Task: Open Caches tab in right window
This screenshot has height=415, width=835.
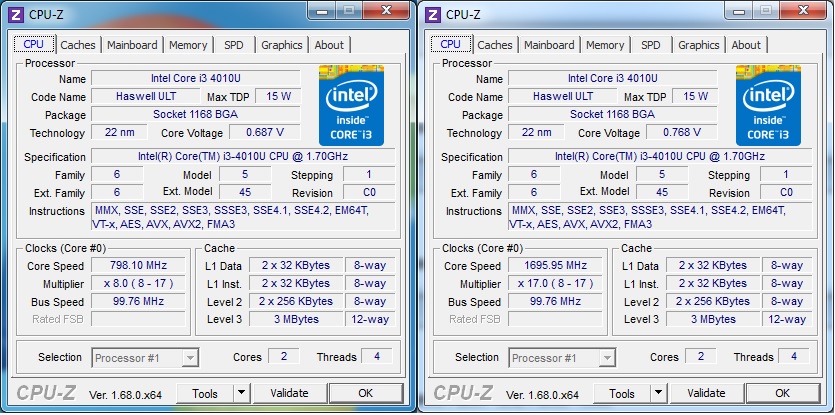Action: [495, 45]
